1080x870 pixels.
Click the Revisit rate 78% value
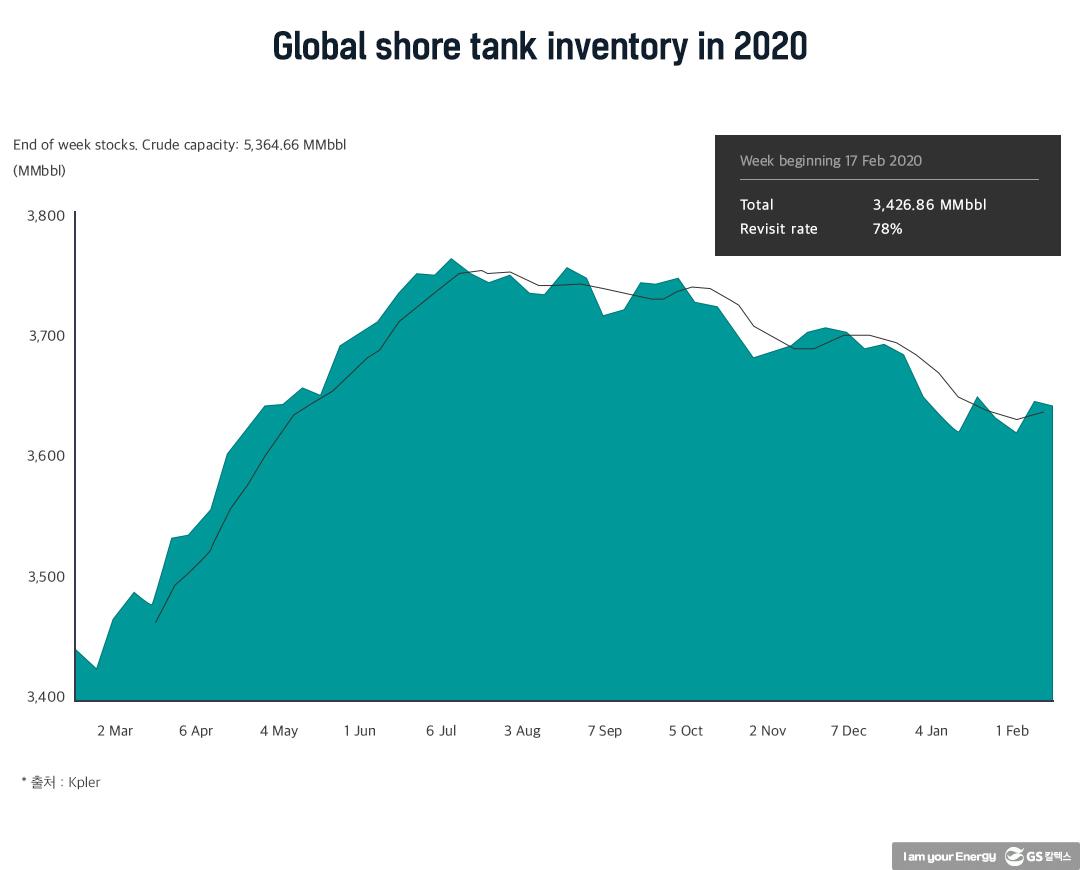click(x=887, y=229)
